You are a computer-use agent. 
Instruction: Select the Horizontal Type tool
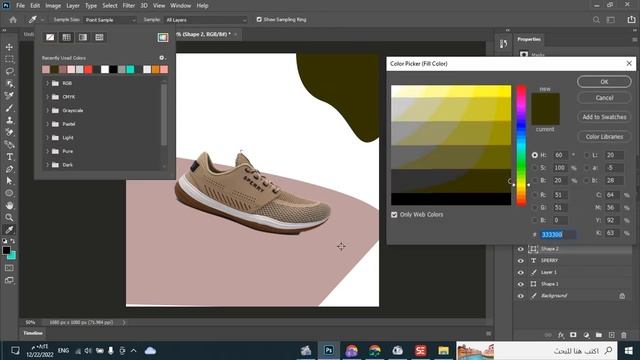coord(9,157)
